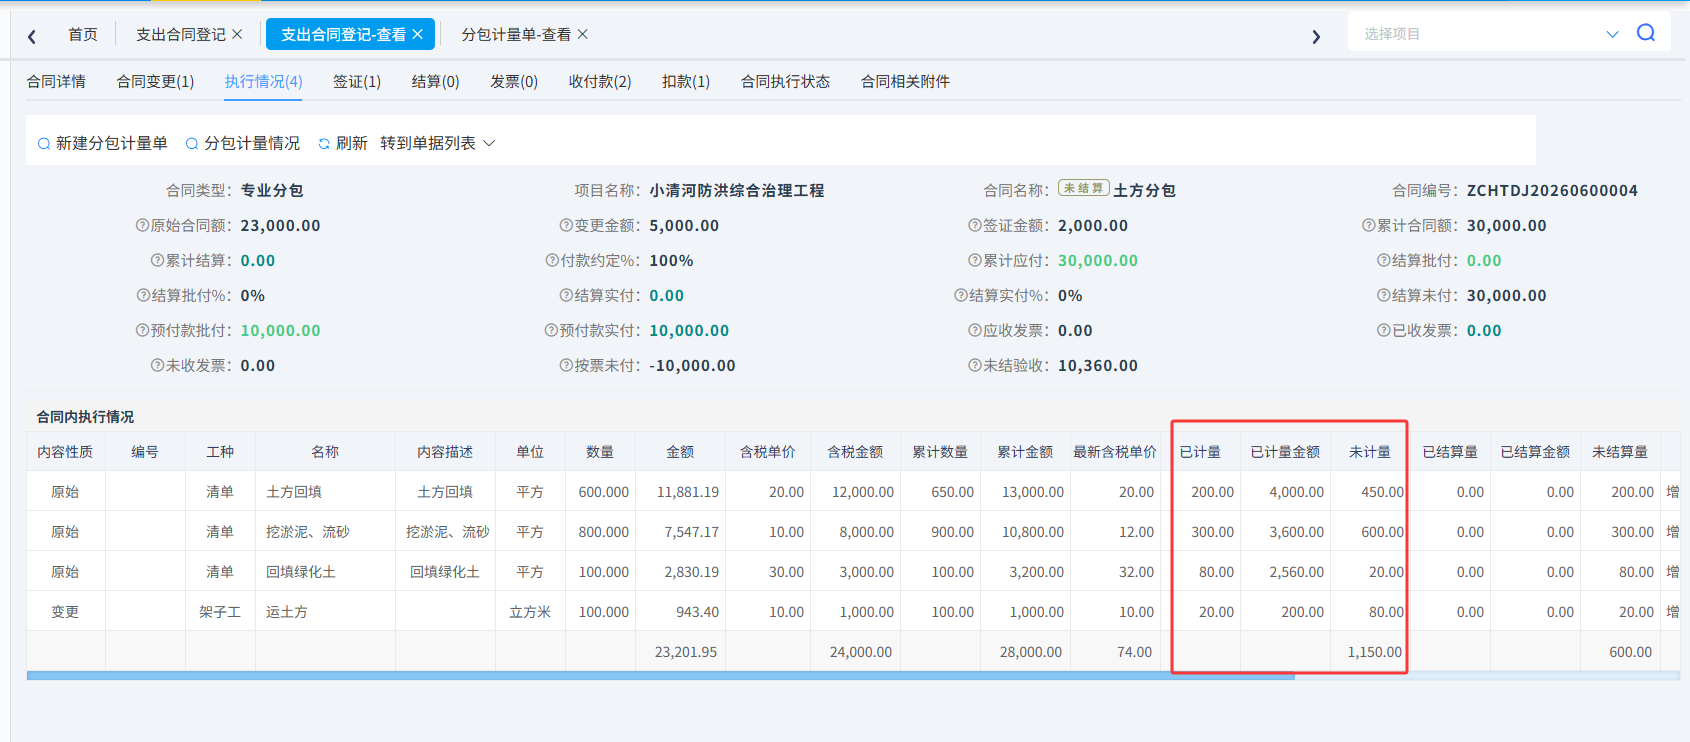Open the 扣款(1) tab
This screenshot has height=742, width=1690.
(x=686, y=82)
